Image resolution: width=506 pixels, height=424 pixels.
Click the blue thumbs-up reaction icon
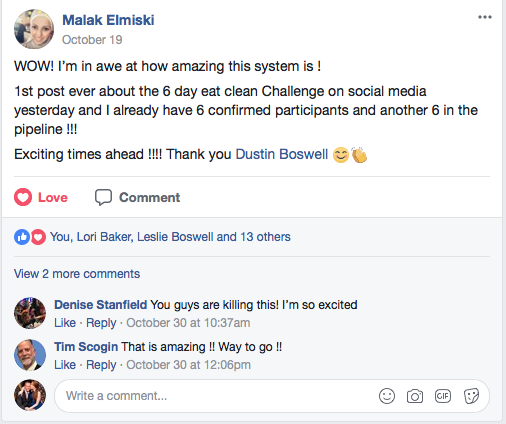[x=22, y=237]
